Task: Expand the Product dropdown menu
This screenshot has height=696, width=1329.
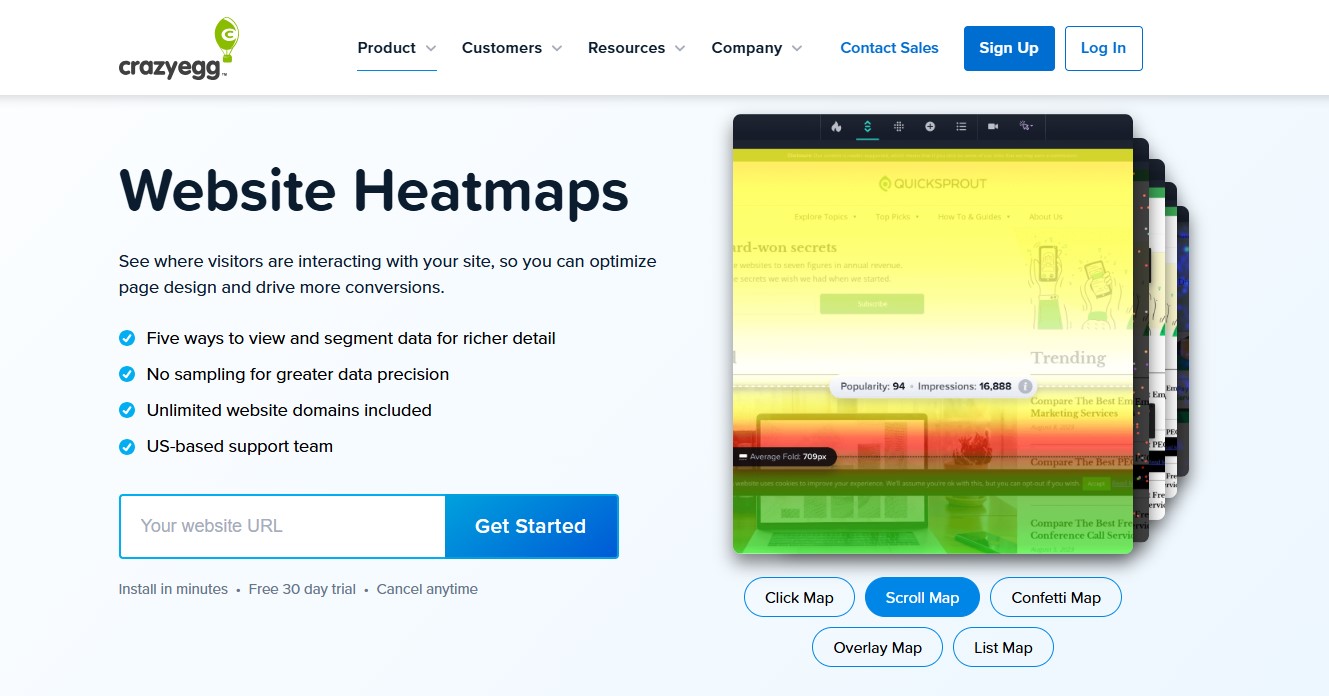Action: click(x=397, y=48)
